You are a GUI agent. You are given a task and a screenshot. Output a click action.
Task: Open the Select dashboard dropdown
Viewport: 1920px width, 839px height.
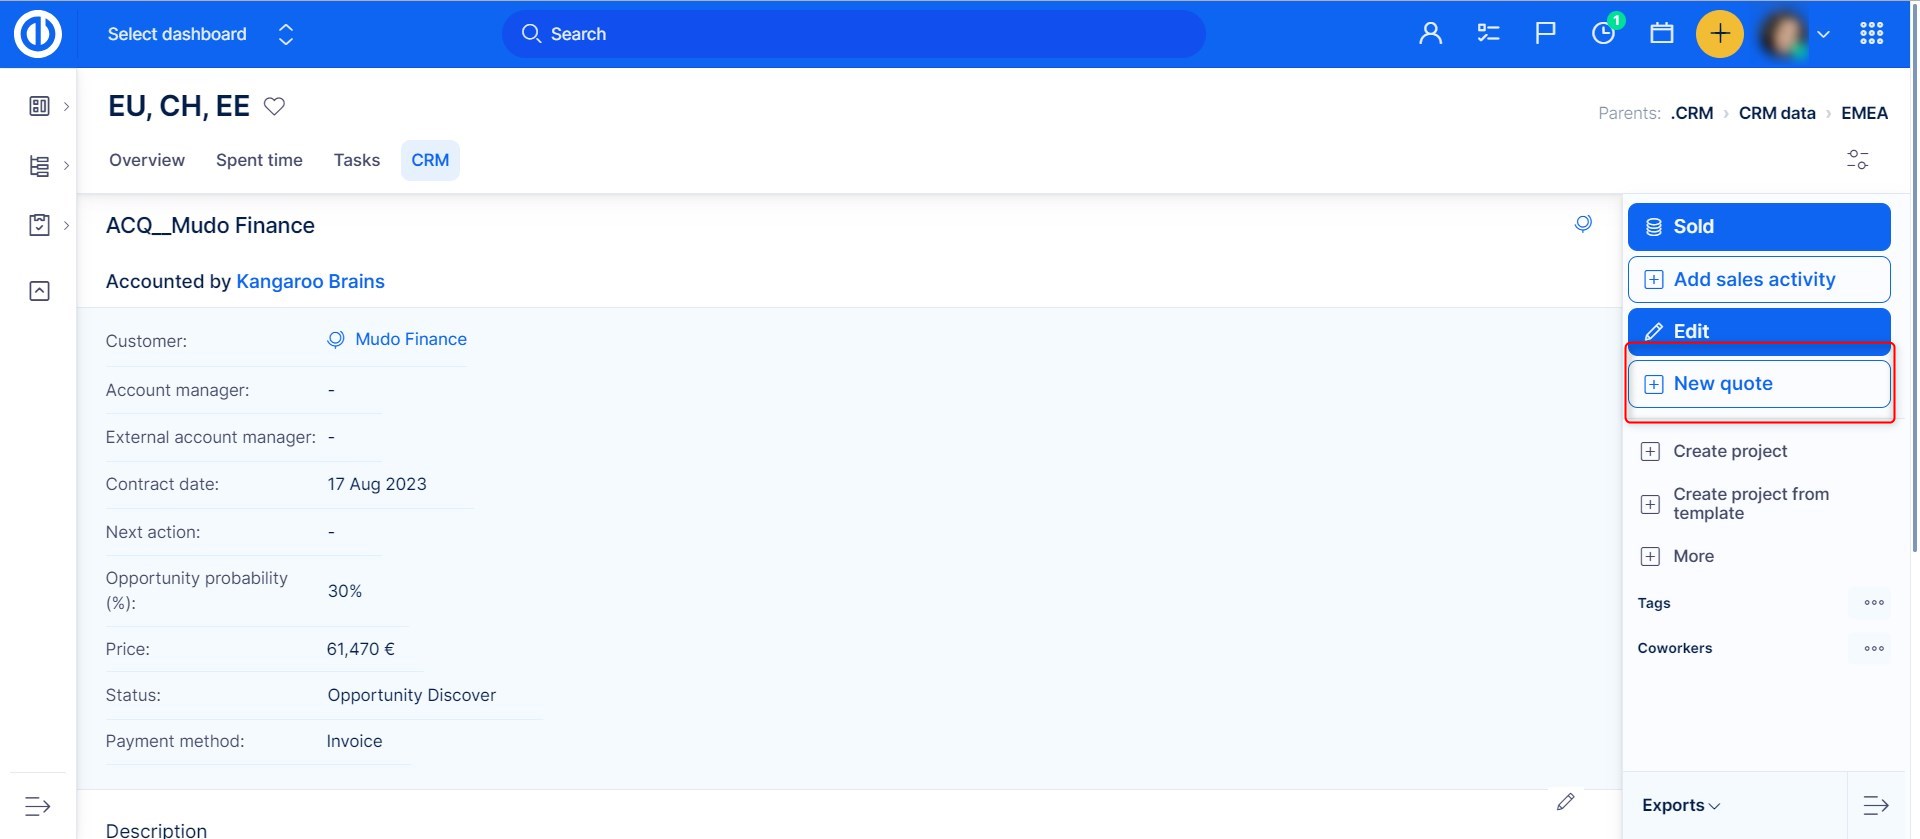[x=200, y=34]
